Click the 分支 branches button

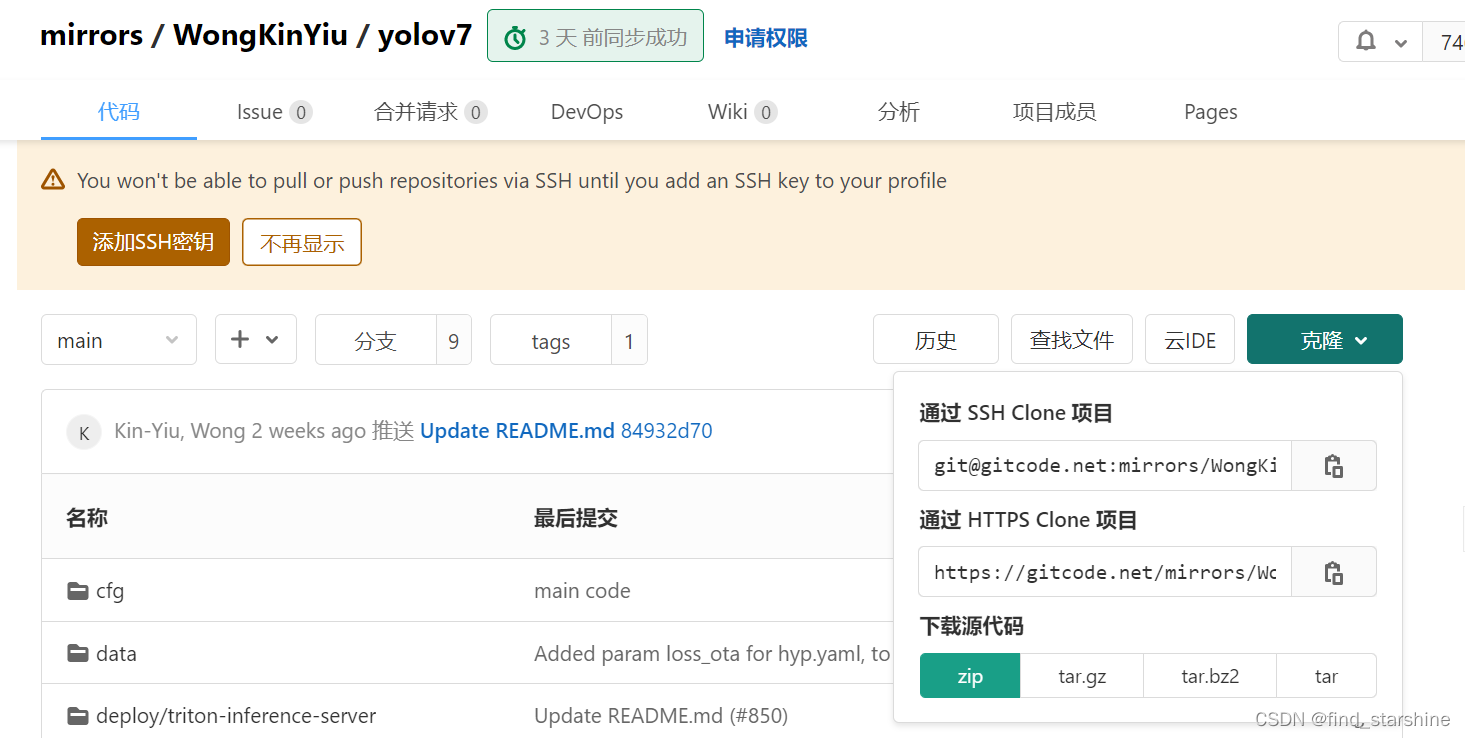tap(376, 340)
